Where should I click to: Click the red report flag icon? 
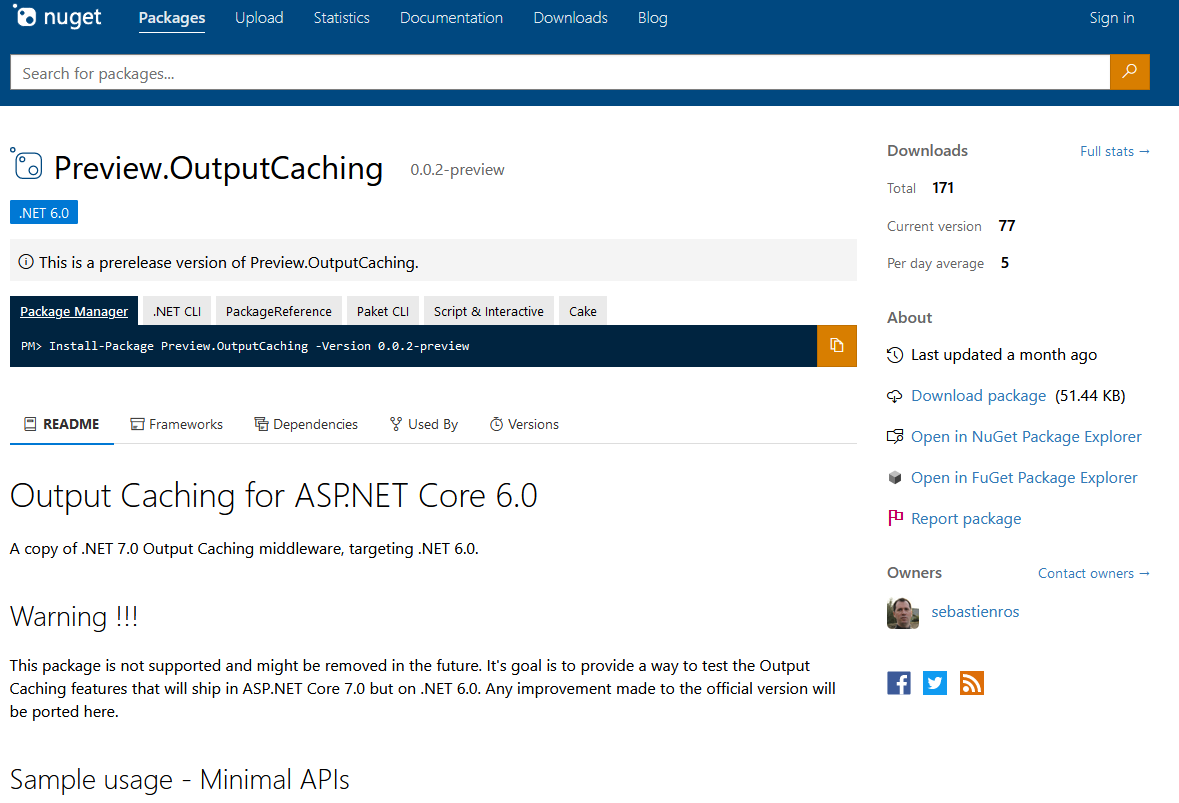(895, 518)
